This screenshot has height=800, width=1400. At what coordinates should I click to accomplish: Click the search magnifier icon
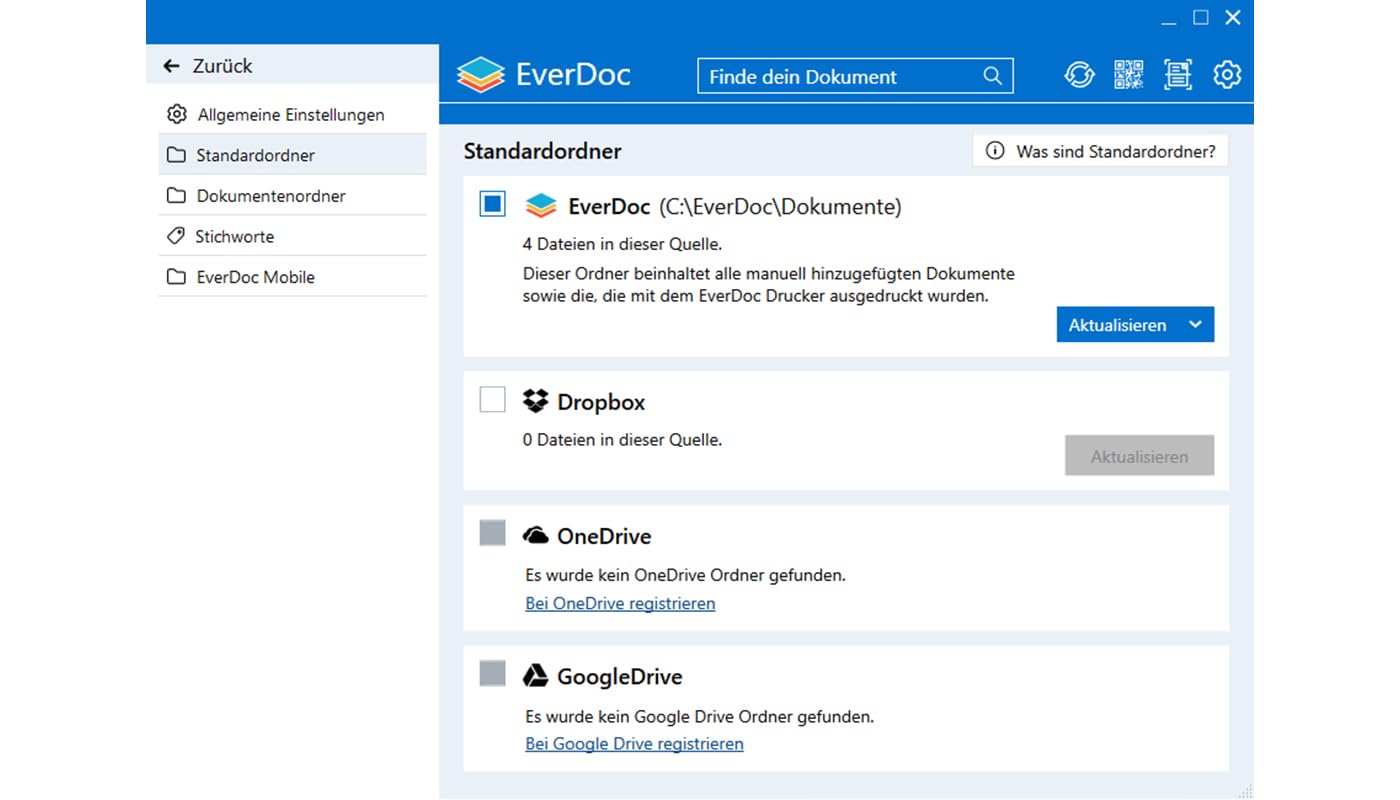click(x=992, y=76)
